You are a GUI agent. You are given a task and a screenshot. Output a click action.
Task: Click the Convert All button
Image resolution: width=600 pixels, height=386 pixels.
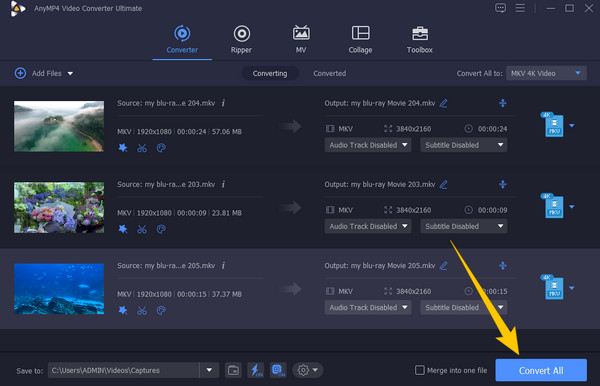tap(541, 370)
